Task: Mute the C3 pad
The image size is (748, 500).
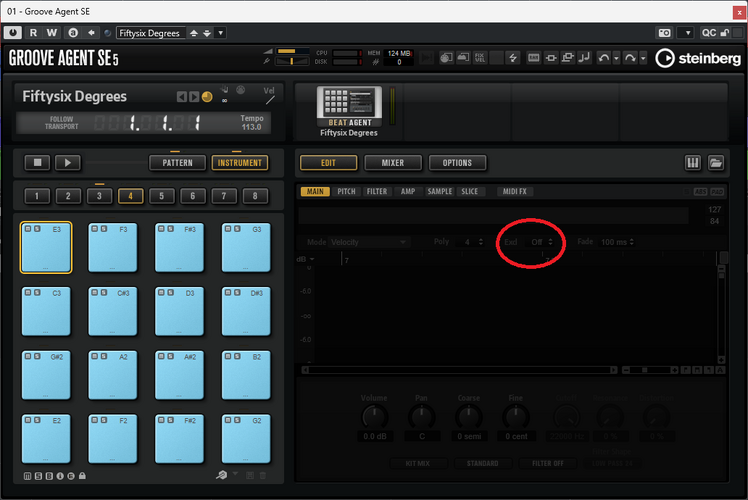Action: coord(28,292)
